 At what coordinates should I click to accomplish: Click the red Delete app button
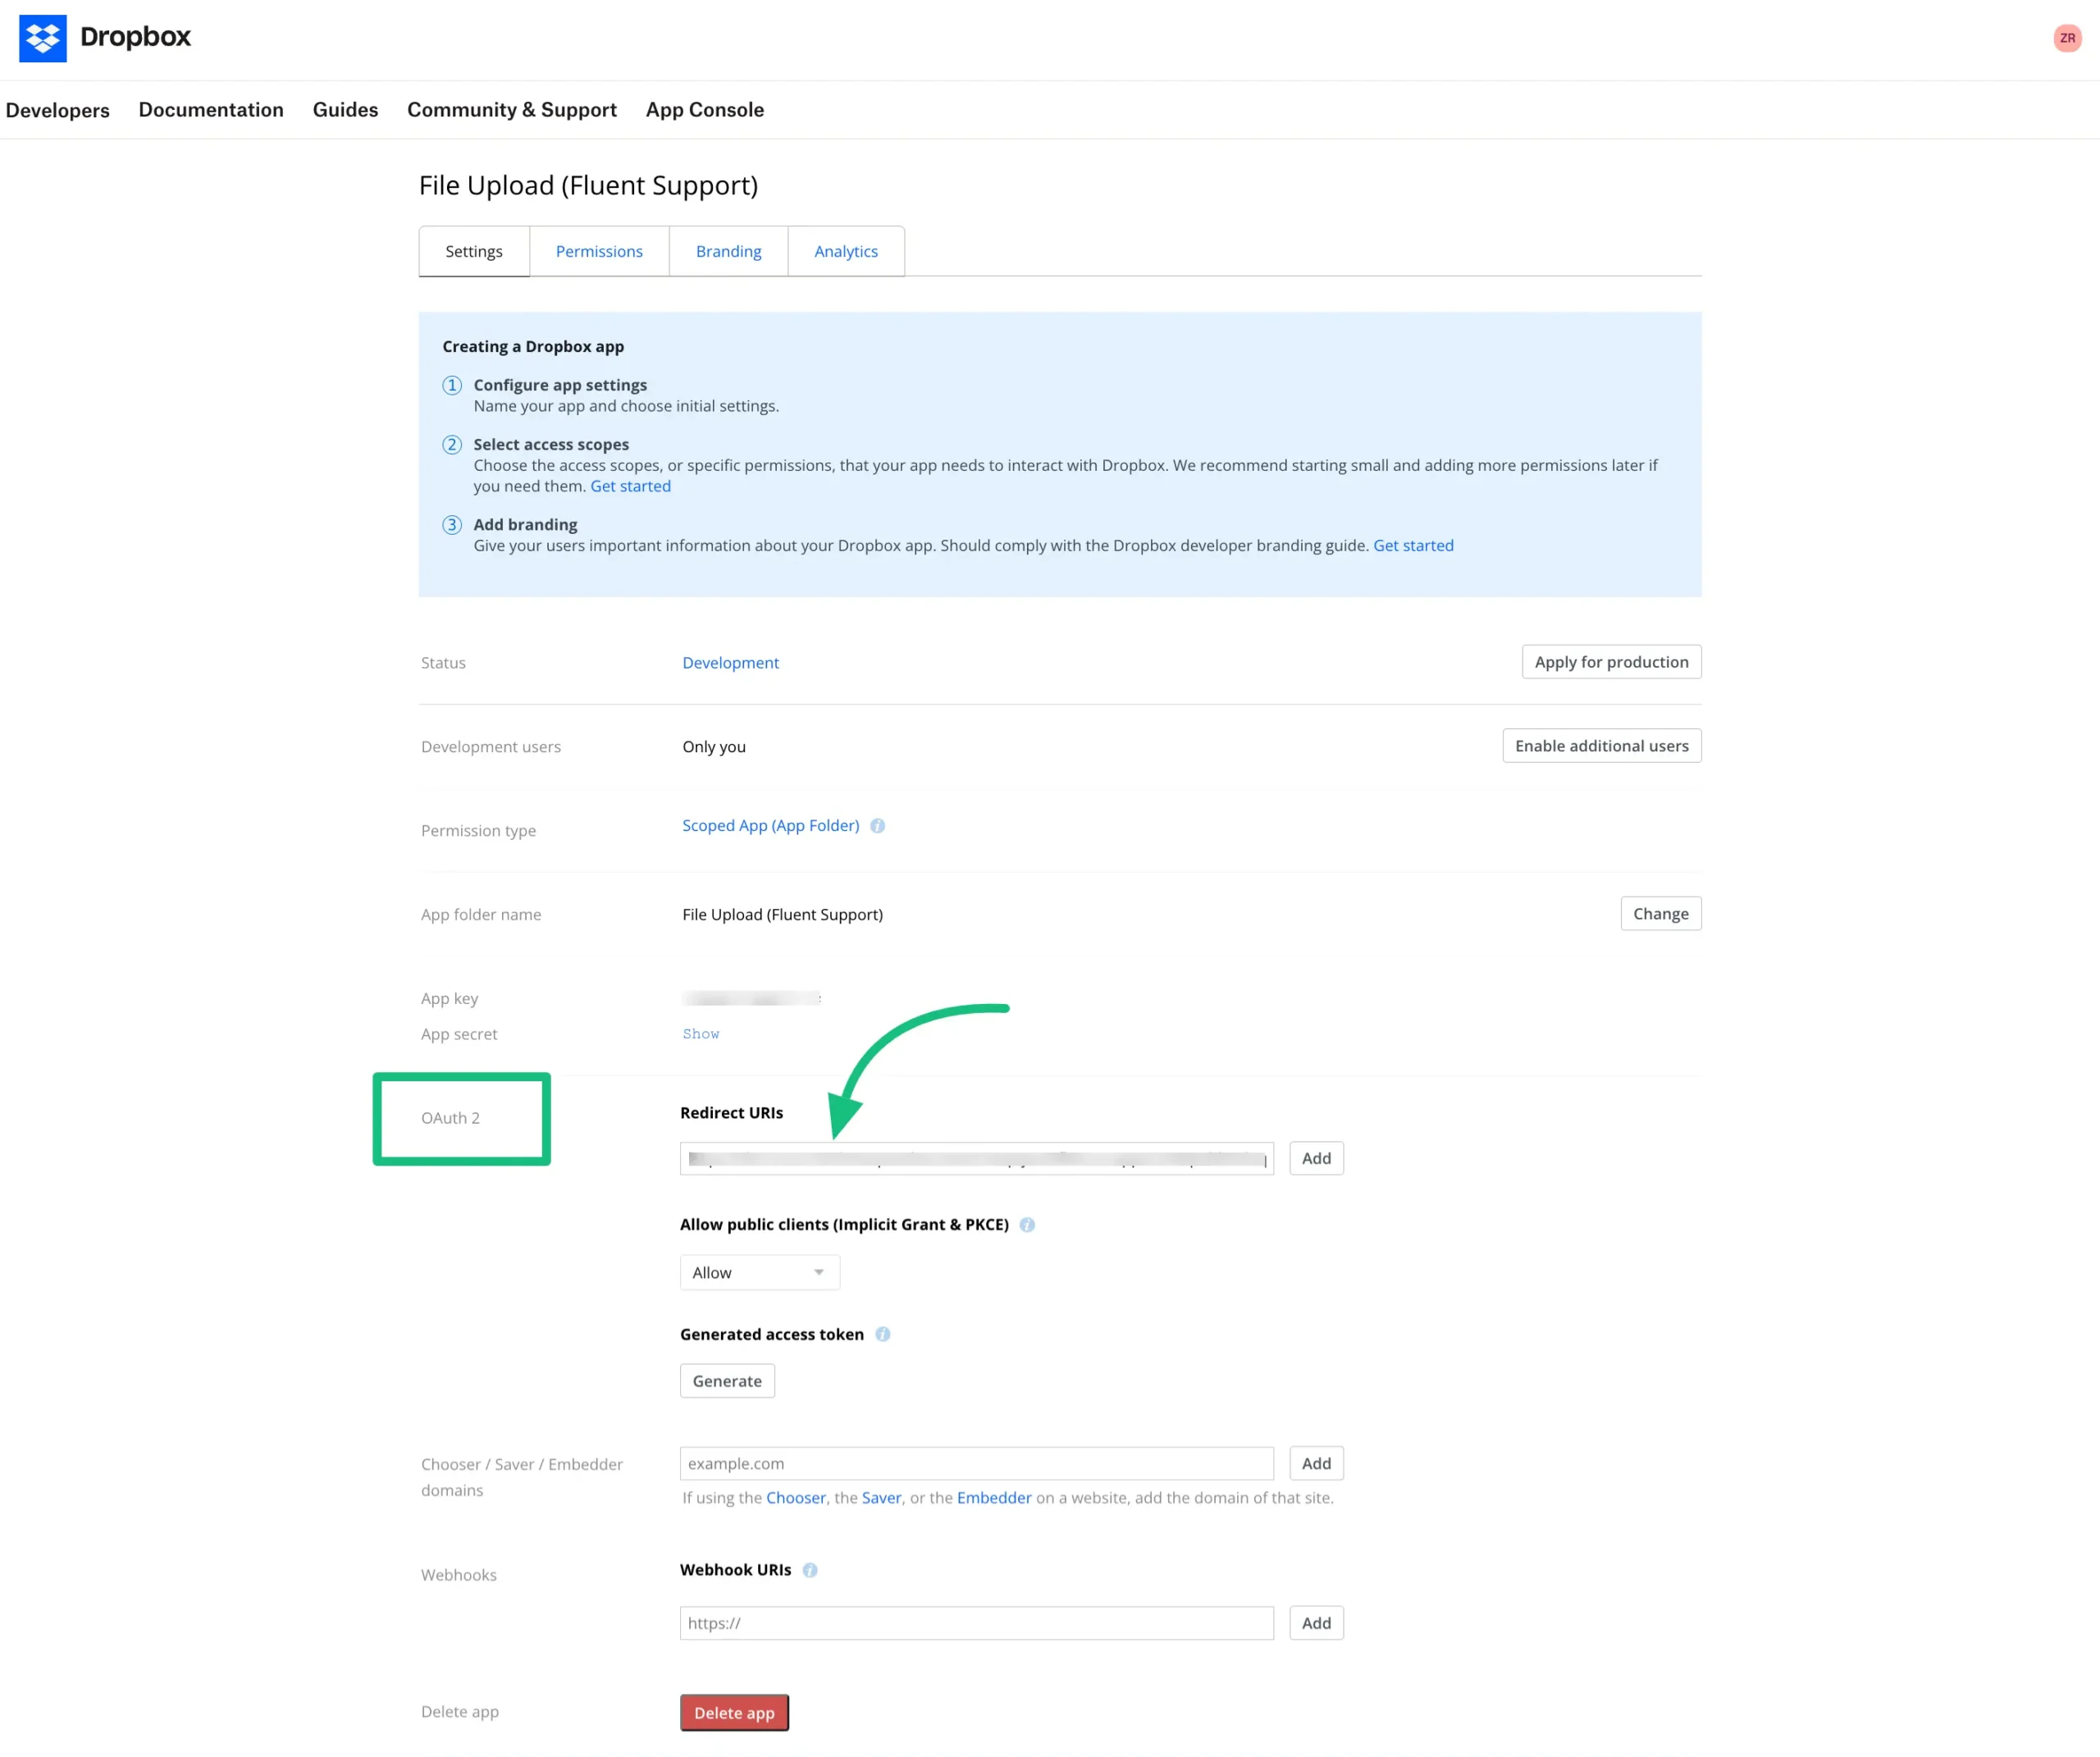[x=734, y=1712]
